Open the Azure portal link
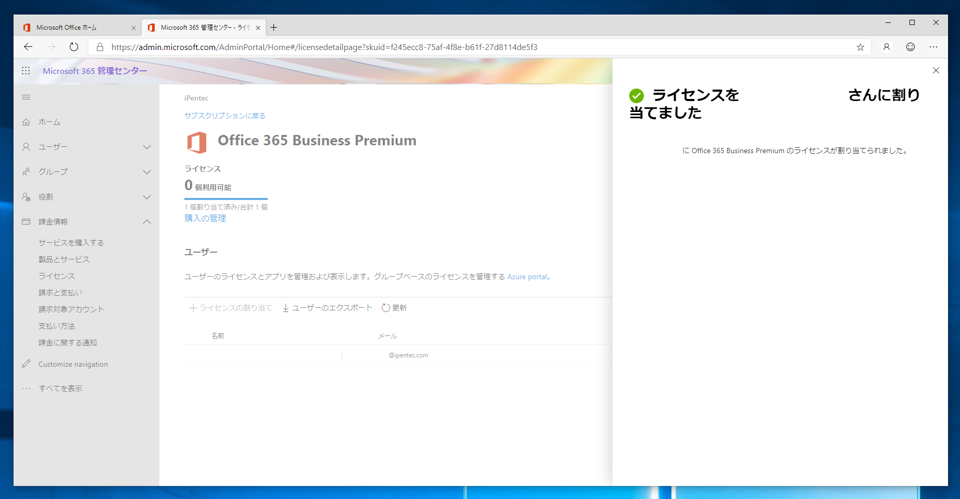960x499 pixels. [x=528, y=277]
